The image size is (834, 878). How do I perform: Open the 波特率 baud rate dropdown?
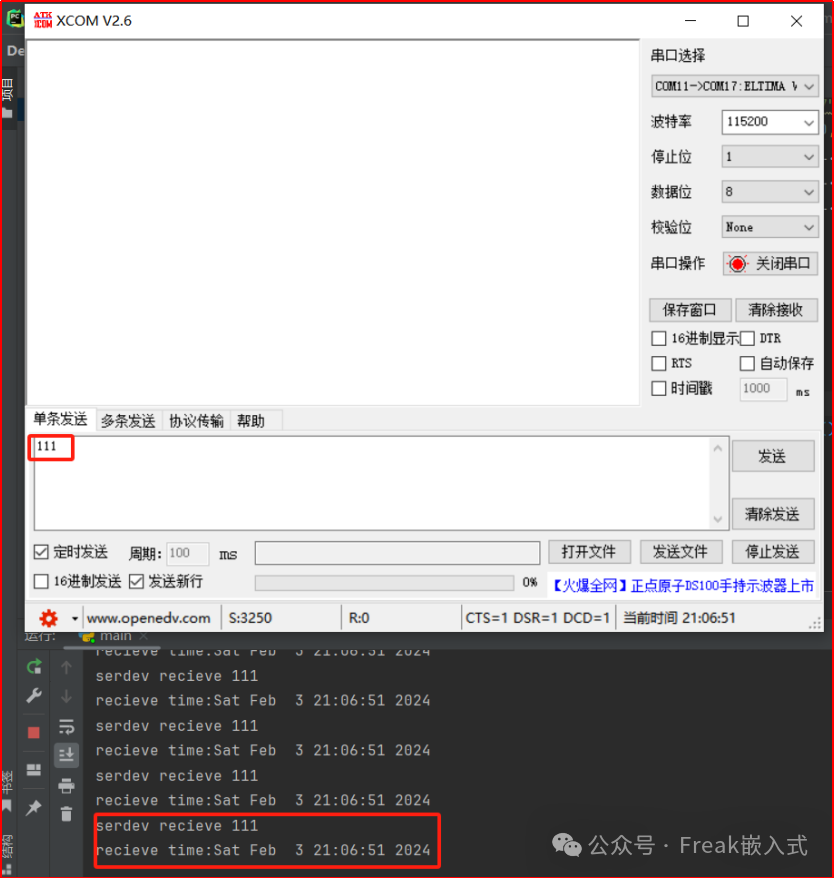tap(769, 122)
